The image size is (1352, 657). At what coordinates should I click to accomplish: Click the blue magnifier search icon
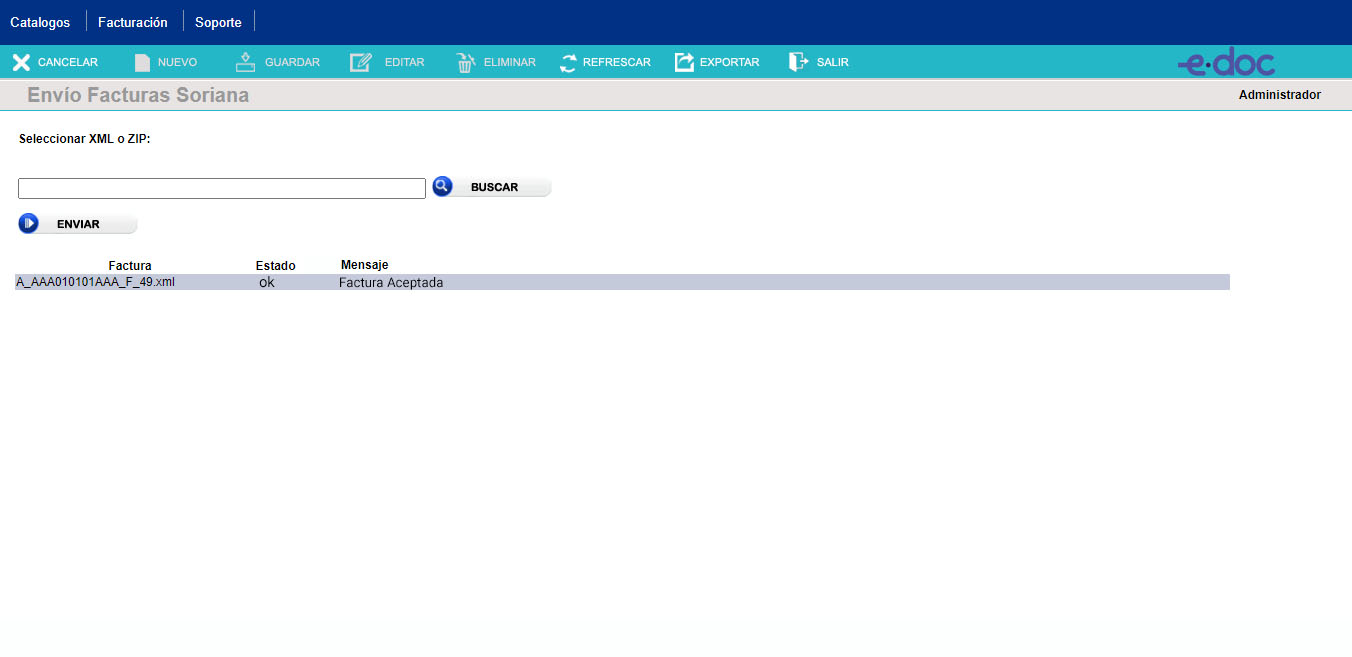[x=443, y=186]
